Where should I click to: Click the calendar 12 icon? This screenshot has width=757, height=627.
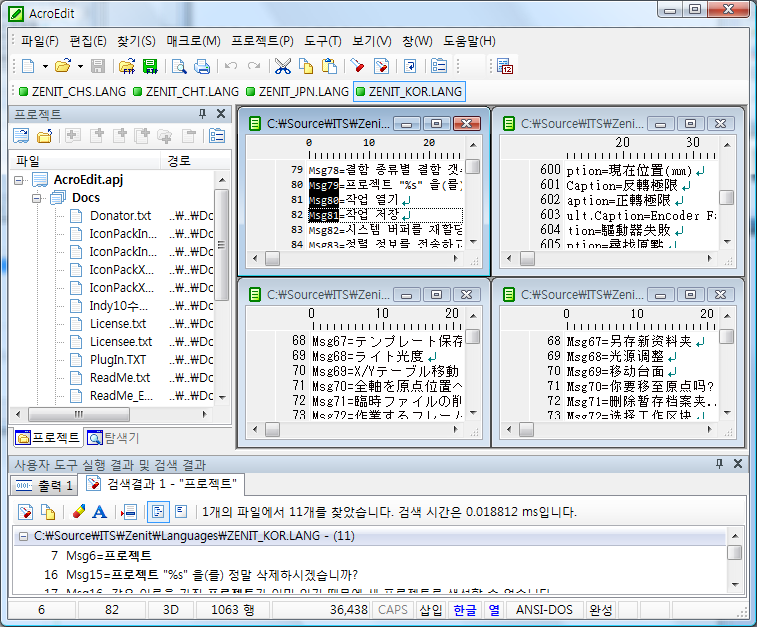click(x=505, y=66)
